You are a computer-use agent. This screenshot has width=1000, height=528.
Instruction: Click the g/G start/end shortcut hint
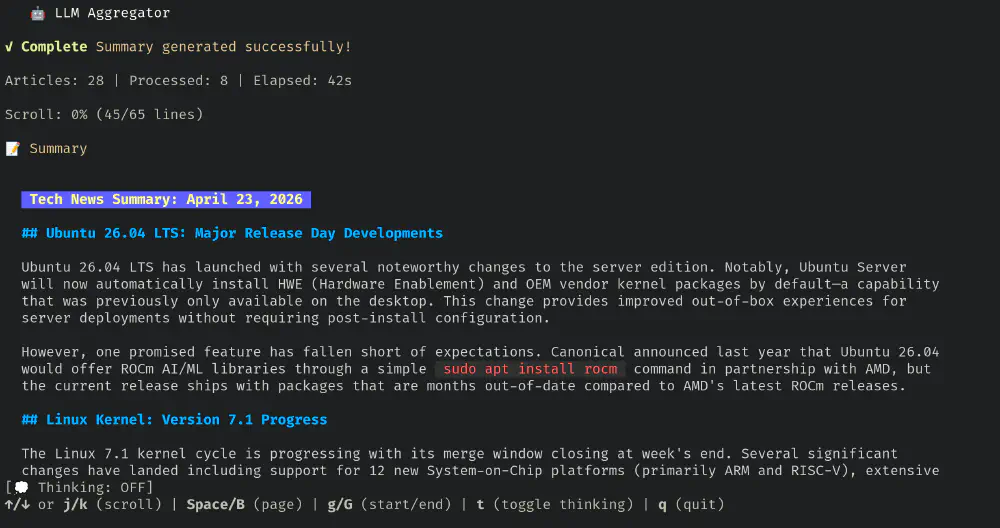click(339, 505)
